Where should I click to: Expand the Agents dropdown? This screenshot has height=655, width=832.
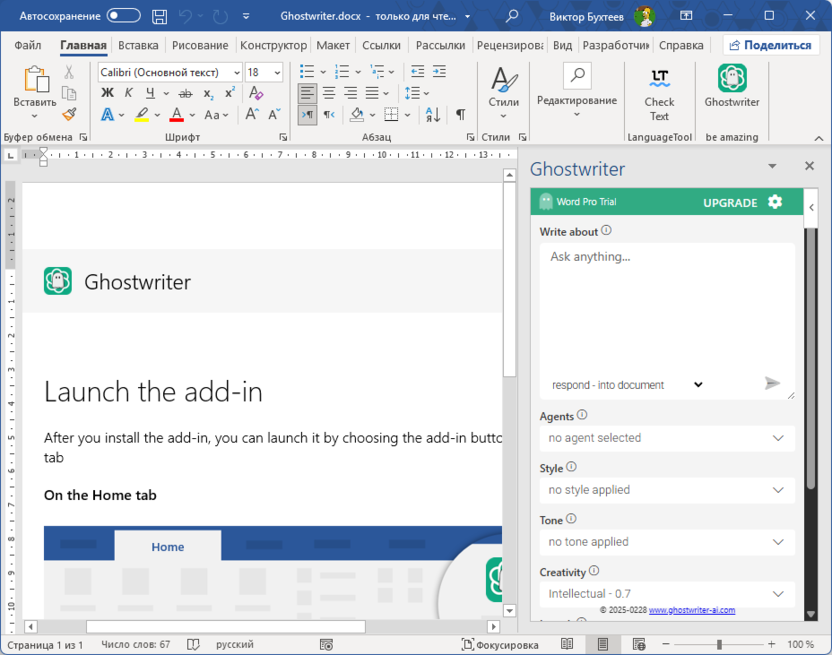coord(666,438)
